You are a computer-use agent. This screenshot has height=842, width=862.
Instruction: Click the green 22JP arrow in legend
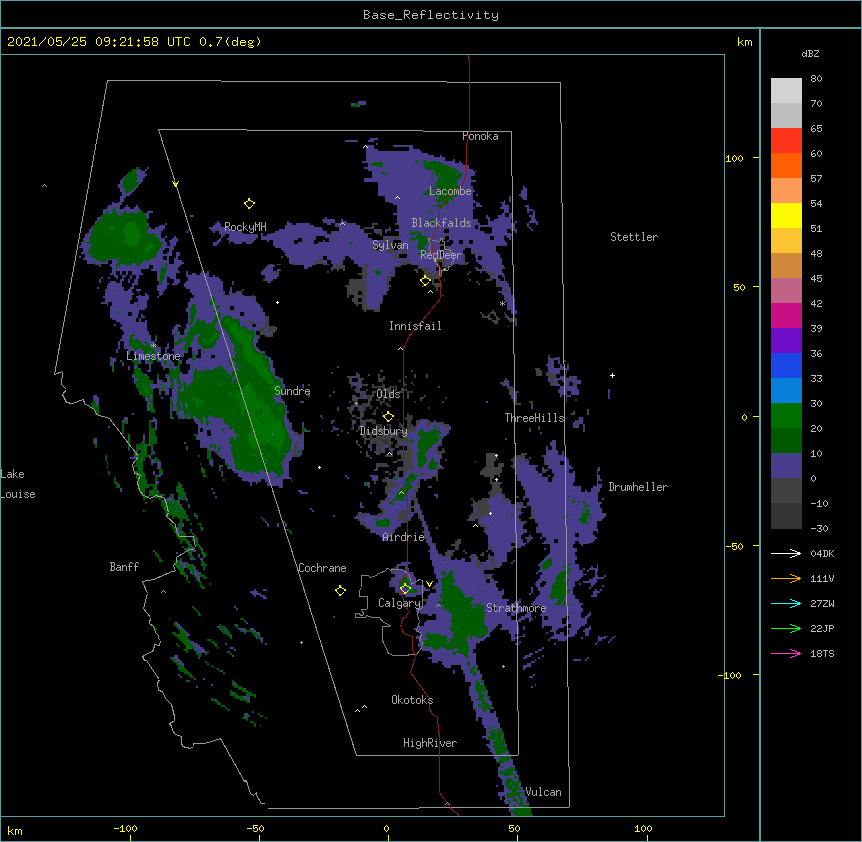point(786,628)
